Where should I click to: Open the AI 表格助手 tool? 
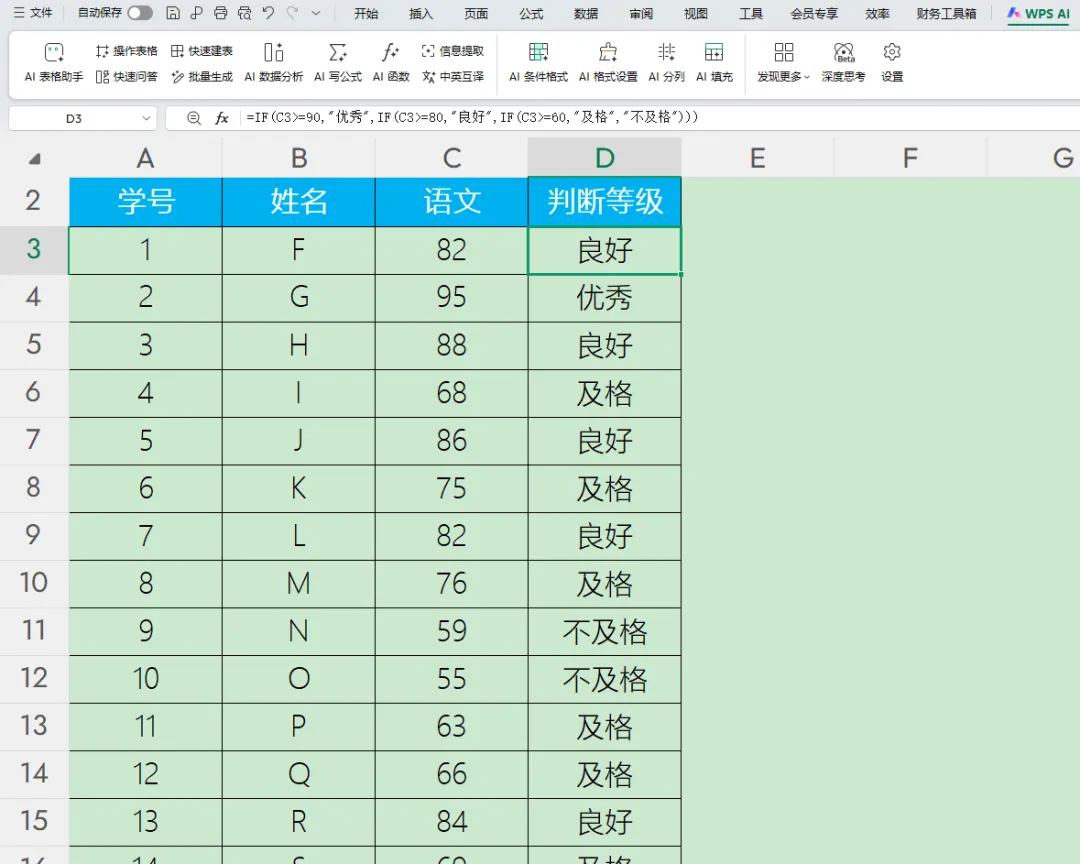[54, 63]
